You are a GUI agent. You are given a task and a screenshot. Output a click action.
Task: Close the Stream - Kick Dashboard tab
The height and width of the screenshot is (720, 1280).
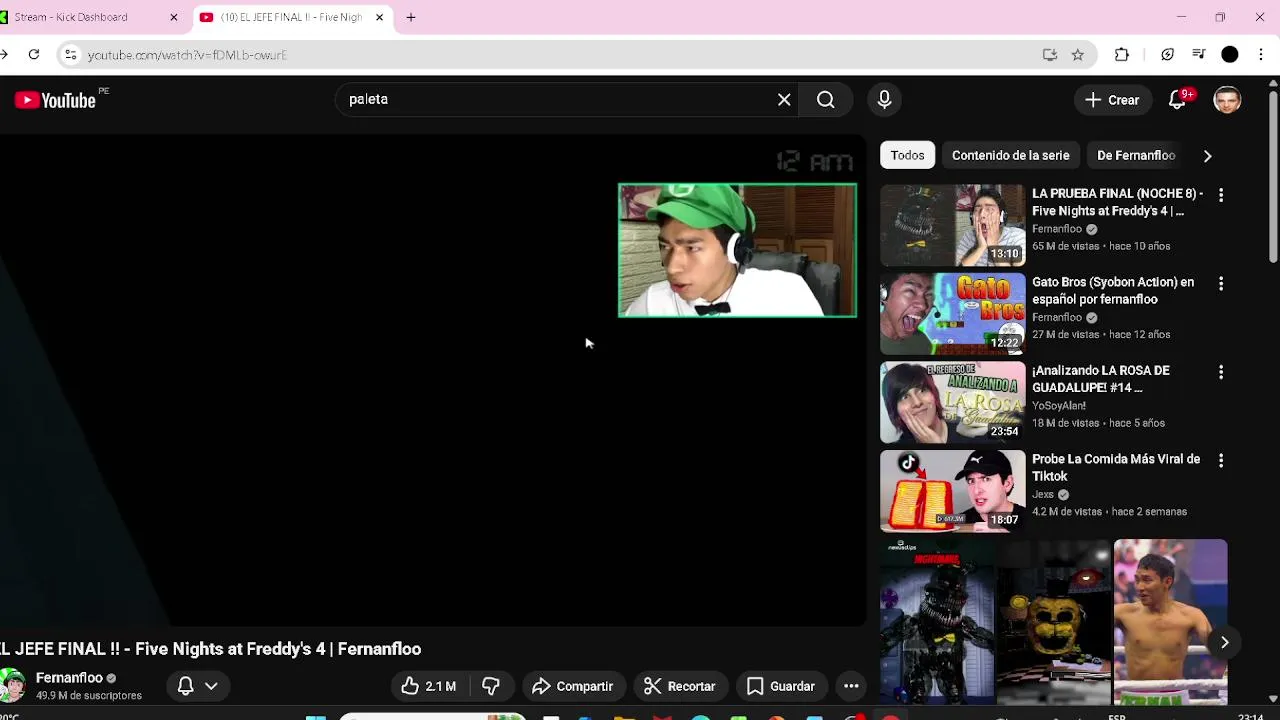click(x=173, y=17)
